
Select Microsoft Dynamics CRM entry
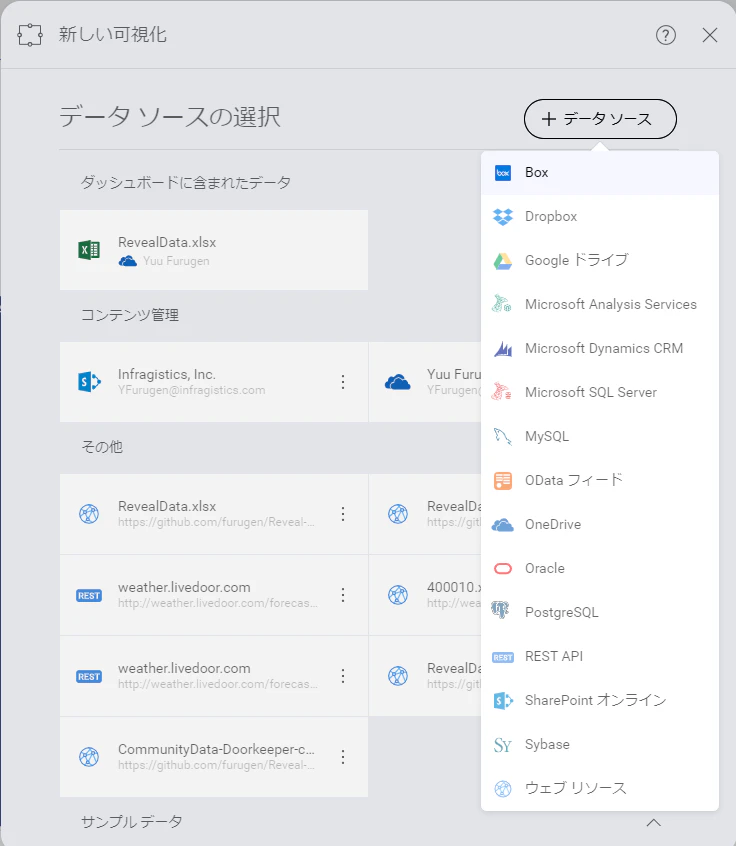coord(599,349)
